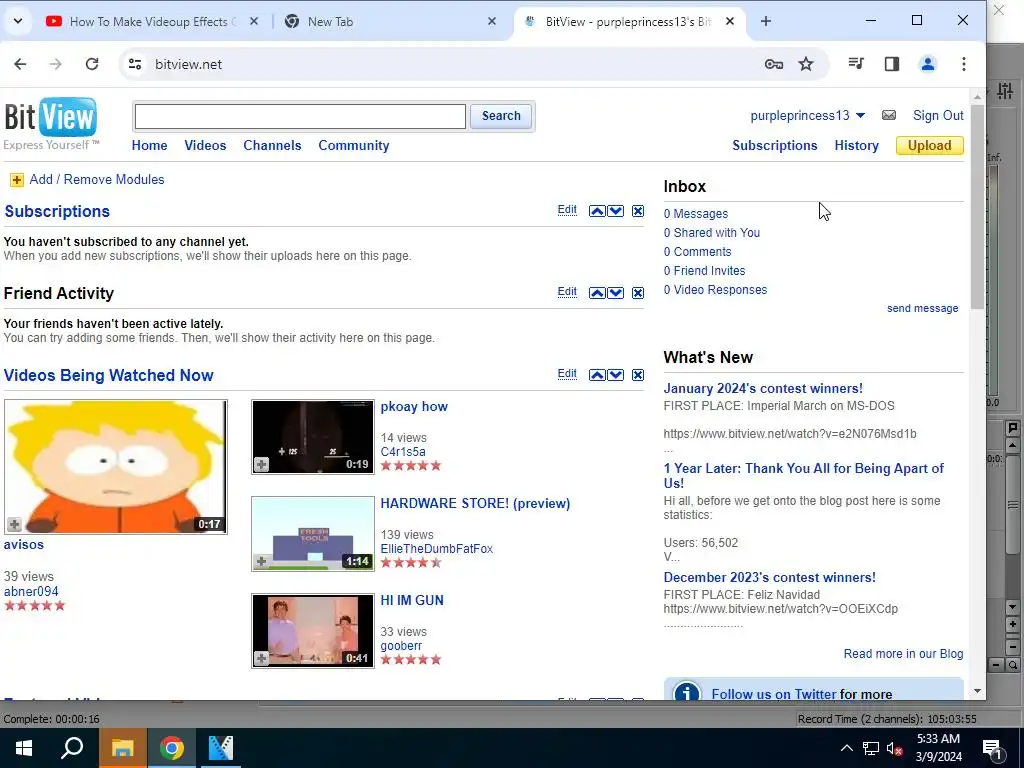The width and height of the screenshot is (1024, 768).
Task: Close the Subscriptions module
Action: 638,211
